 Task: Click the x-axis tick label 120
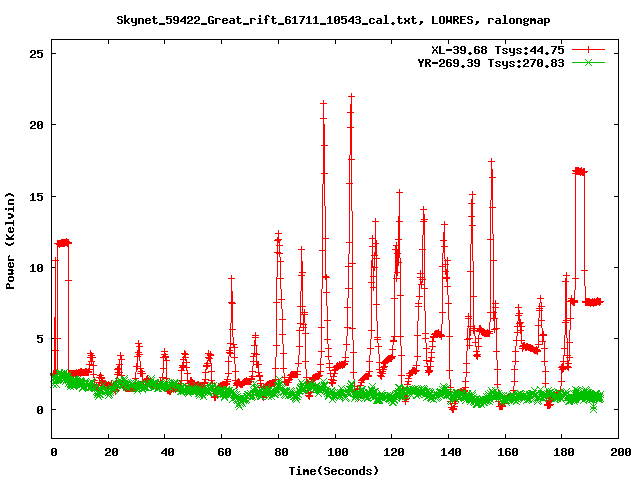[x=394, y=452]
